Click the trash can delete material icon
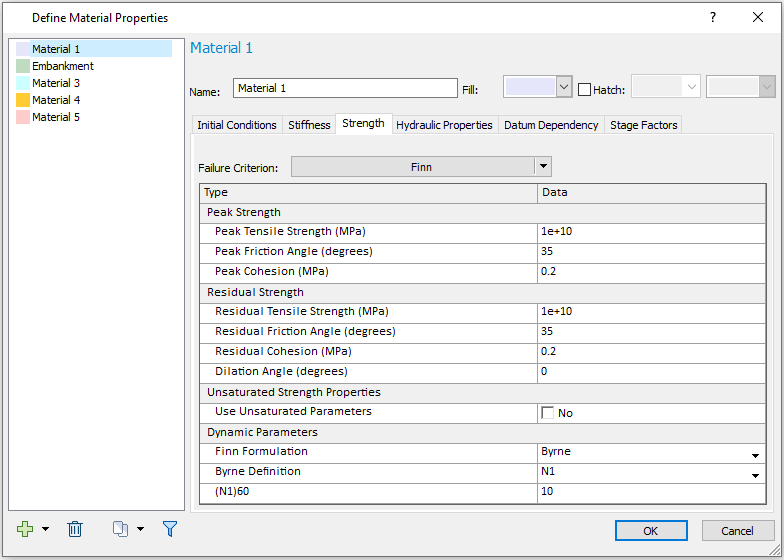This screenshot has width=784, height=560. tap(75, 529)
